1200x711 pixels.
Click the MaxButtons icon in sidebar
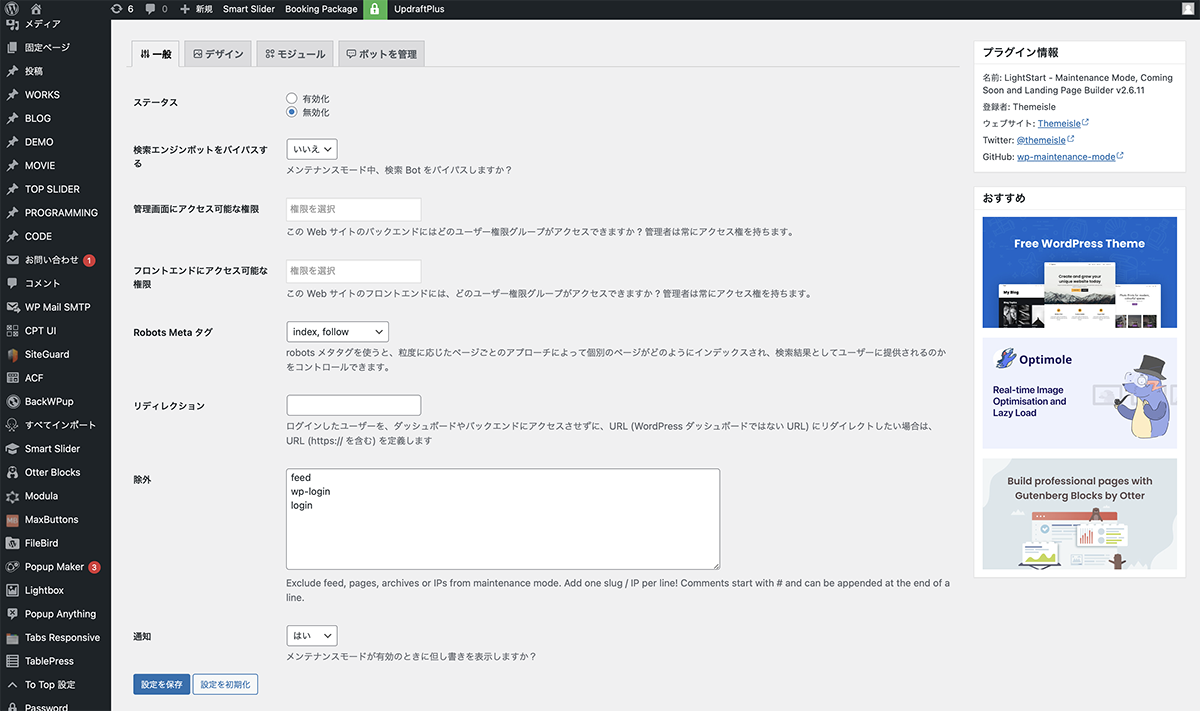(x=13, y=520)
